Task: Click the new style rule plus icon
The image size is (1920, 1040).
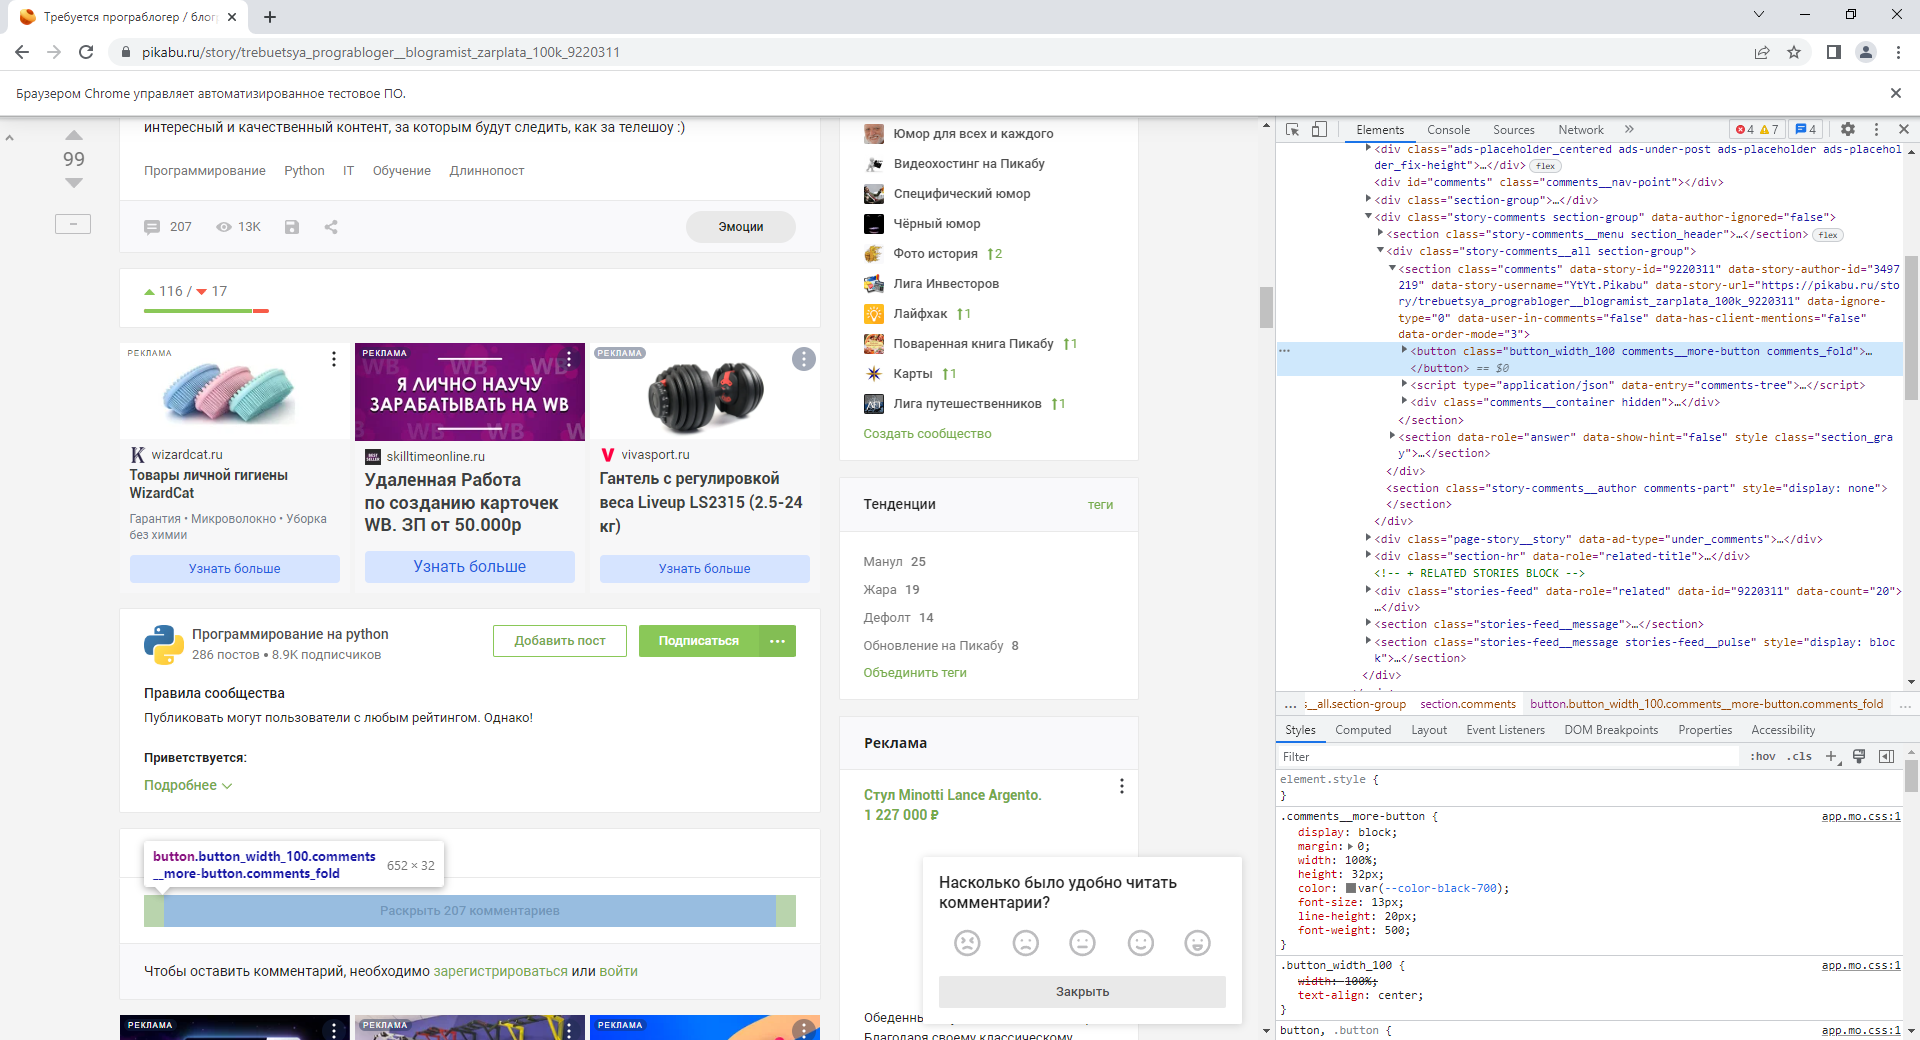Action: 1832,756
